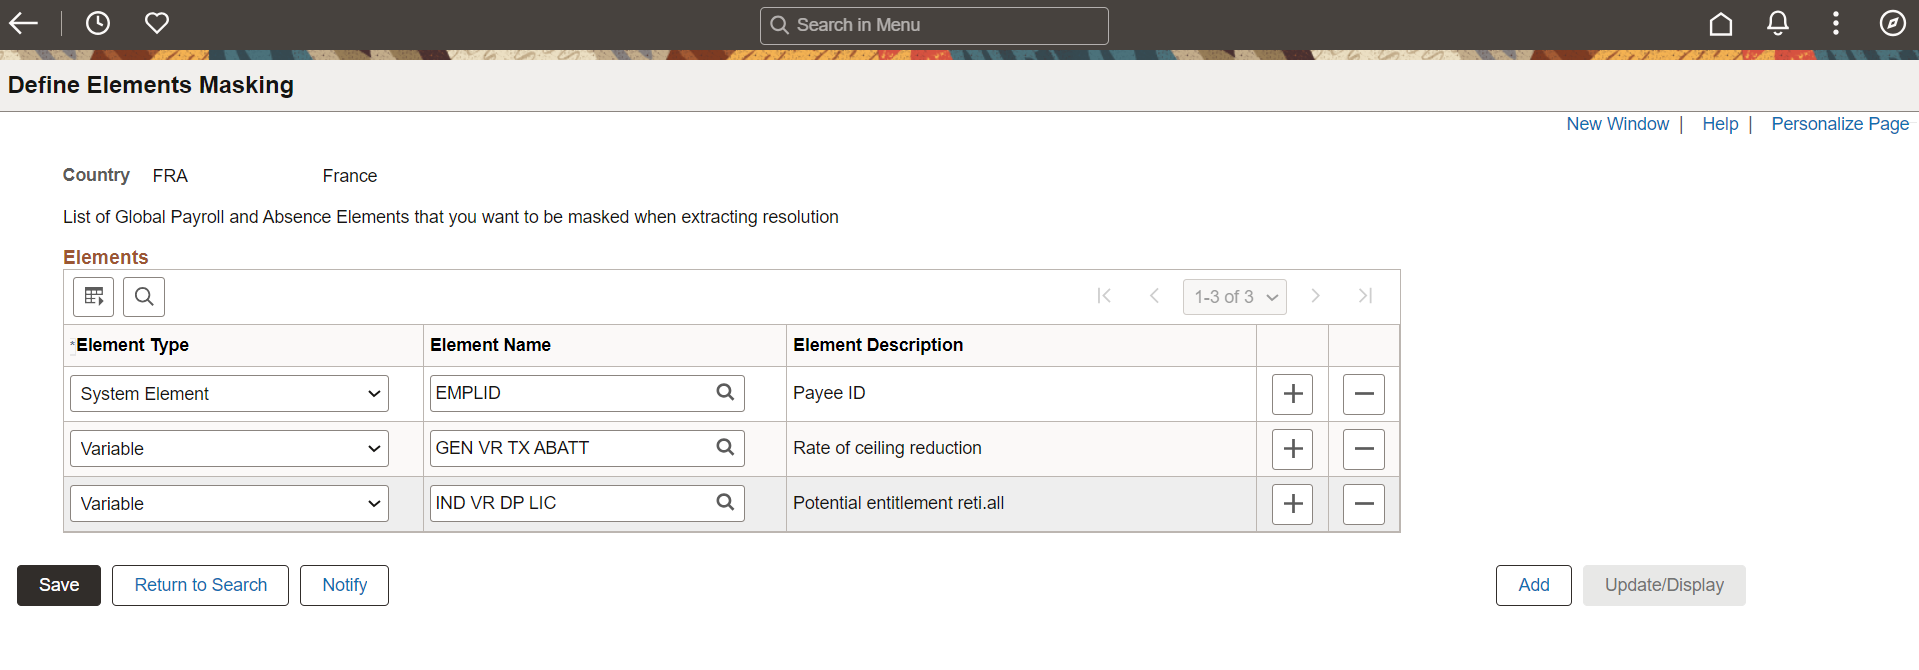
Task: Go to first page of Elements grid
Action: tap(1104, 296)
